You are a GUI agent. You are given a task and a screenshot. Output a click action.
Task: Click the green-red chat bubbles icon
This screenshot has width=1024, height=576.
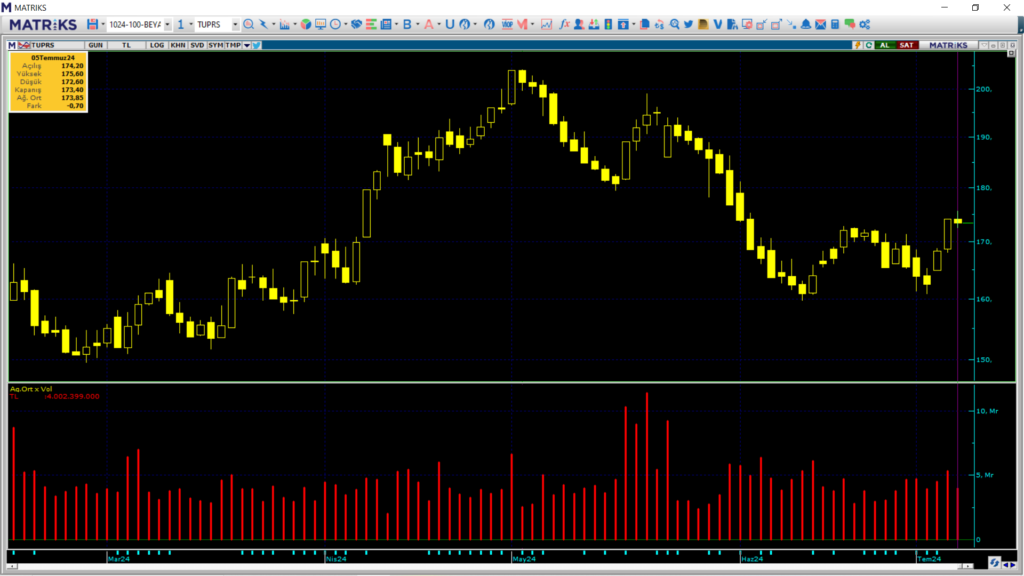850,24
